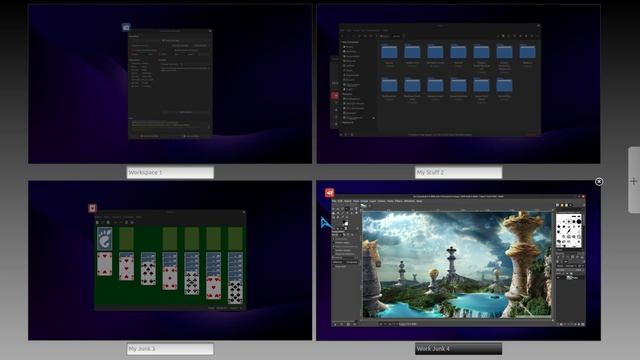Viewport: 640px width, 360px height.
Task: Activate the dialog window in Workspace 1
Action: [x=170, y=84]
